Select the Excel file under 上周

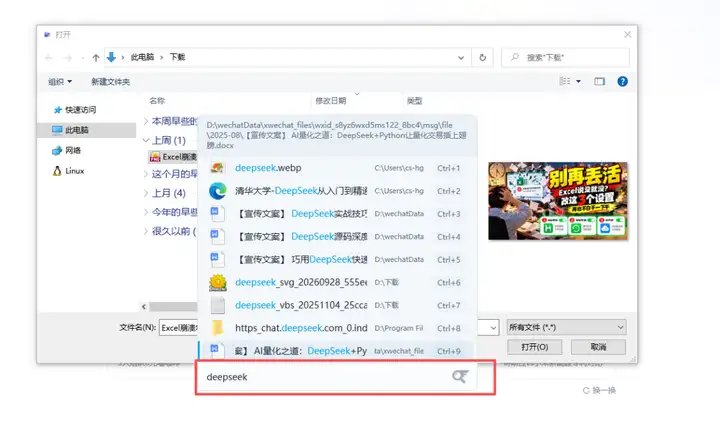click(x=173, y=157)
